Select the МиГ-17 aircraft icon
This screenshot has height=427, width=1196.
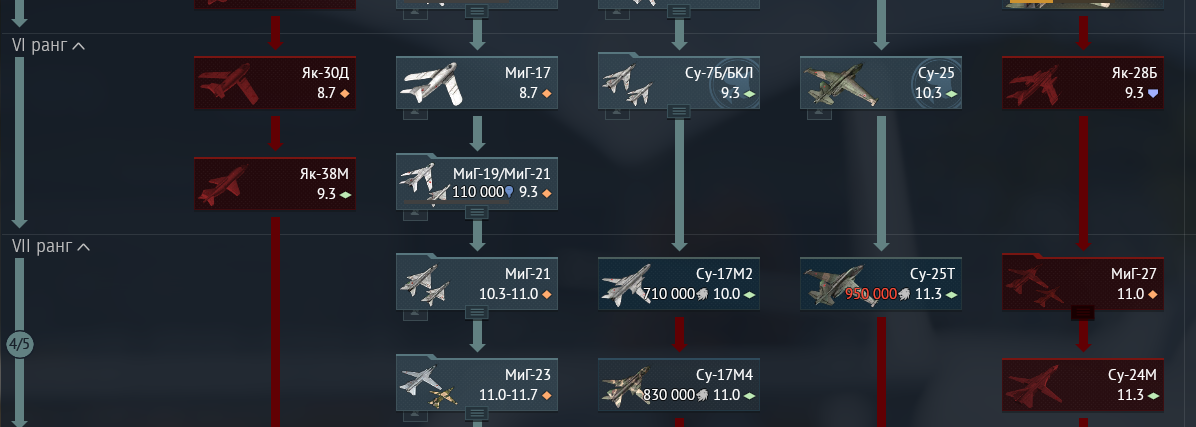(x=432, y=82)
